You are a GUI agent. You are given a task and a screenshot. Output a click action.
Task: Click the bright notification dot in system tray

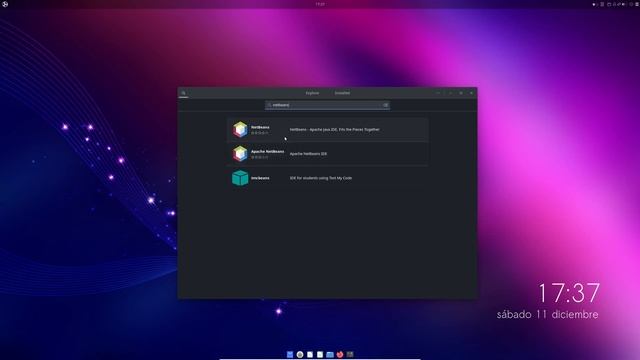click(x=594, y=4)
